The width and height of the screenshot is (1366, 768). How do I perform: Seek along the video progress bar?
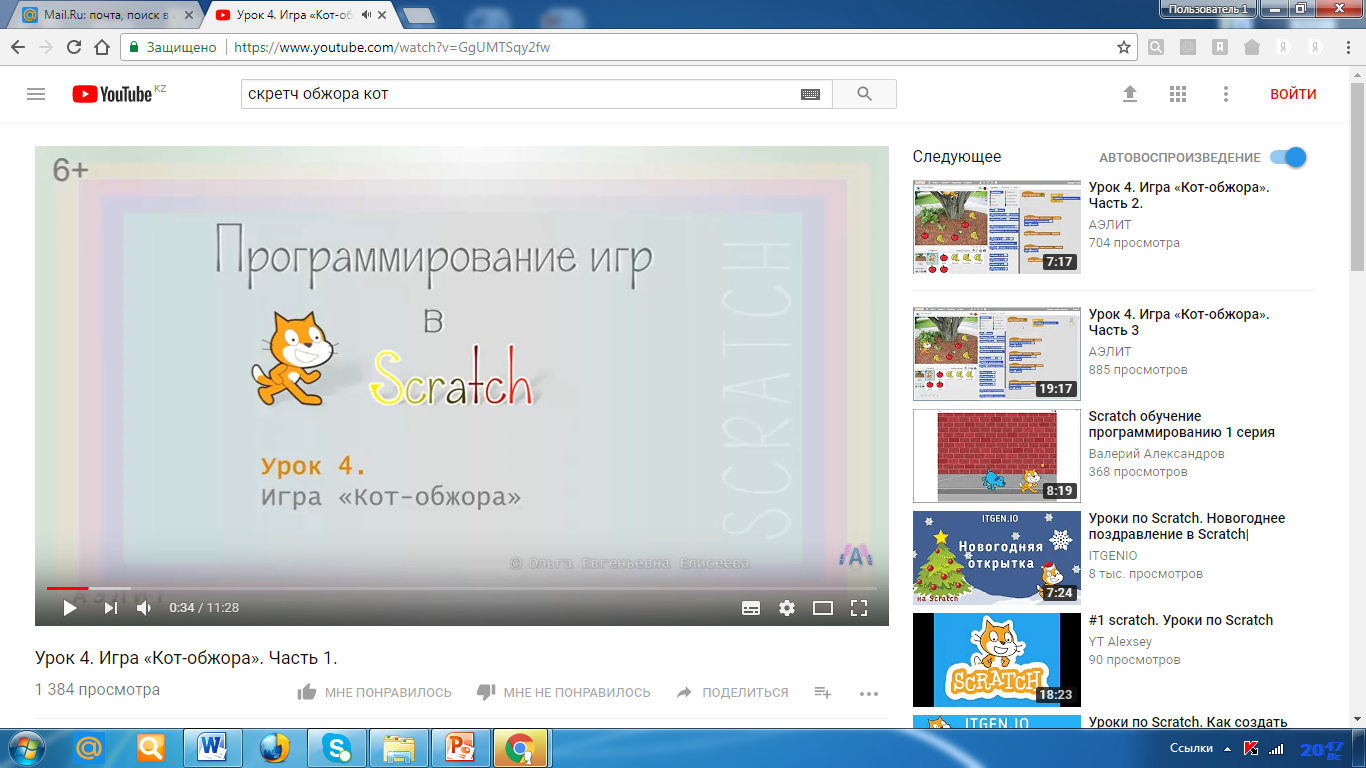[x=461, y=588]
